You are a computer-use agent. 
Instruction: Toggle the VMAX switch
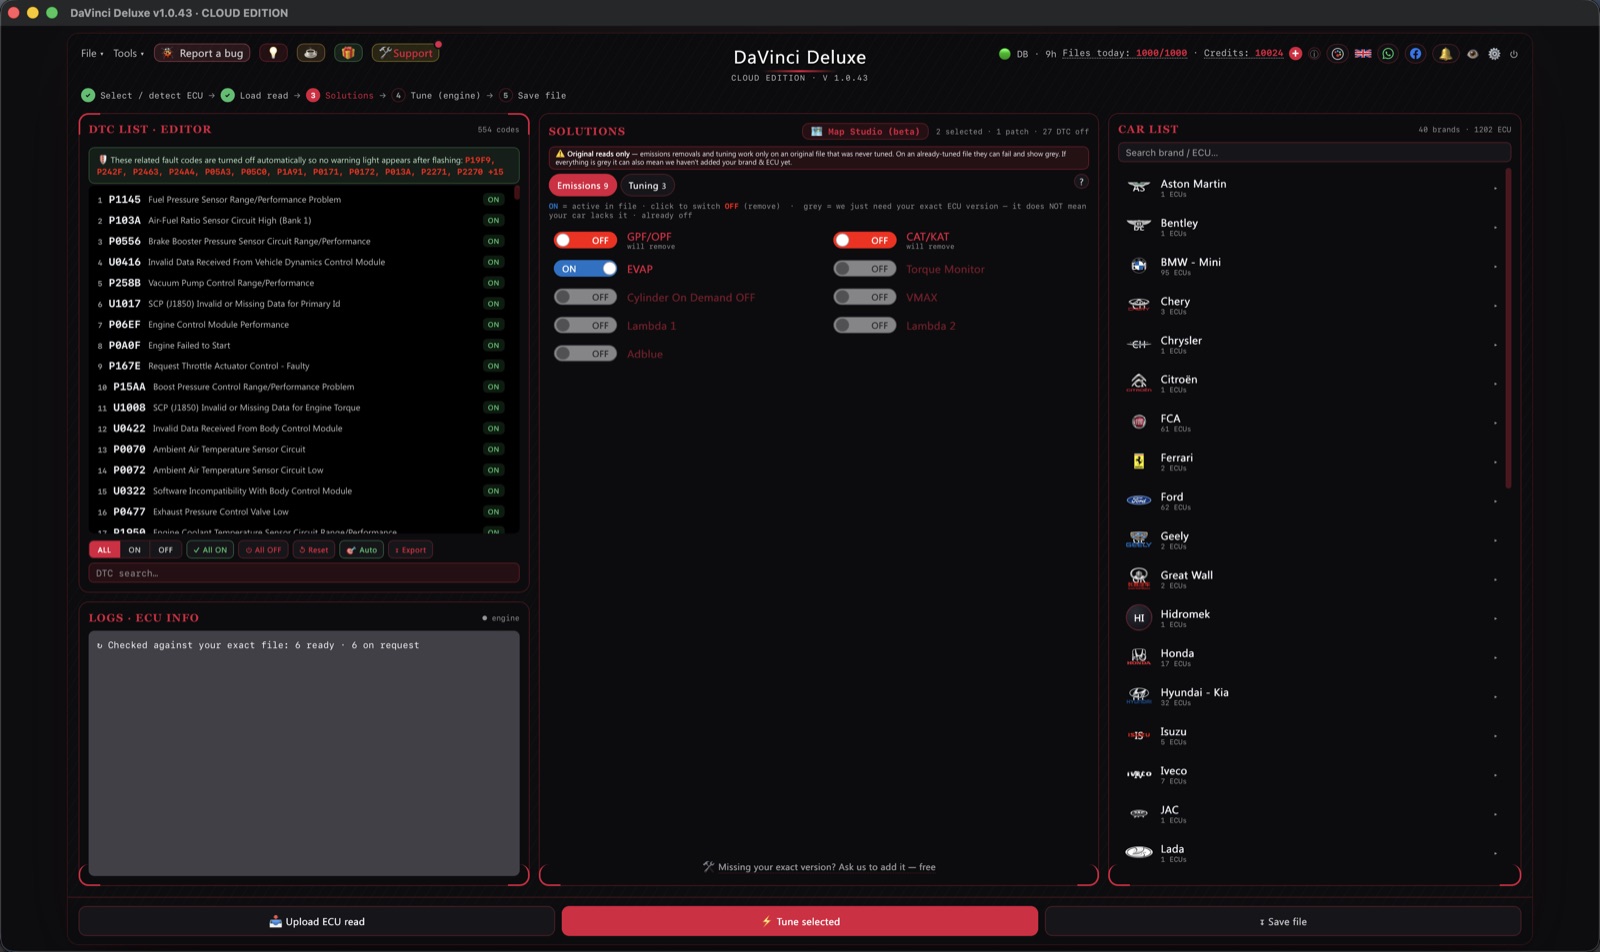865,297
